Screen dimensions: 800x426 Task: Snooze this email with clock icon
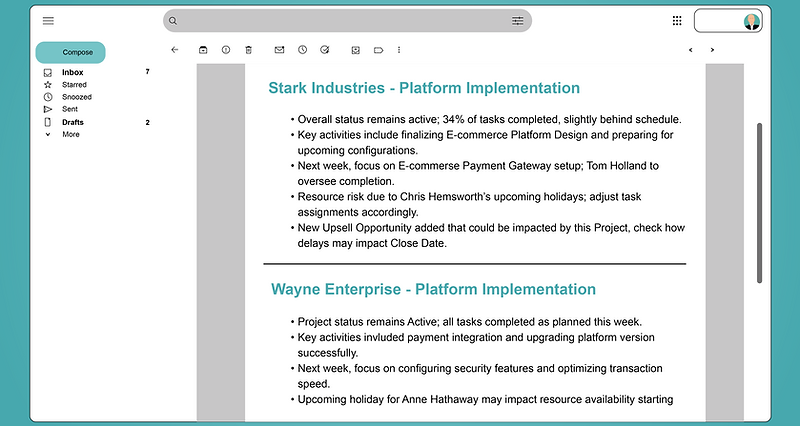pyautogui.click(x=303, y=49)
